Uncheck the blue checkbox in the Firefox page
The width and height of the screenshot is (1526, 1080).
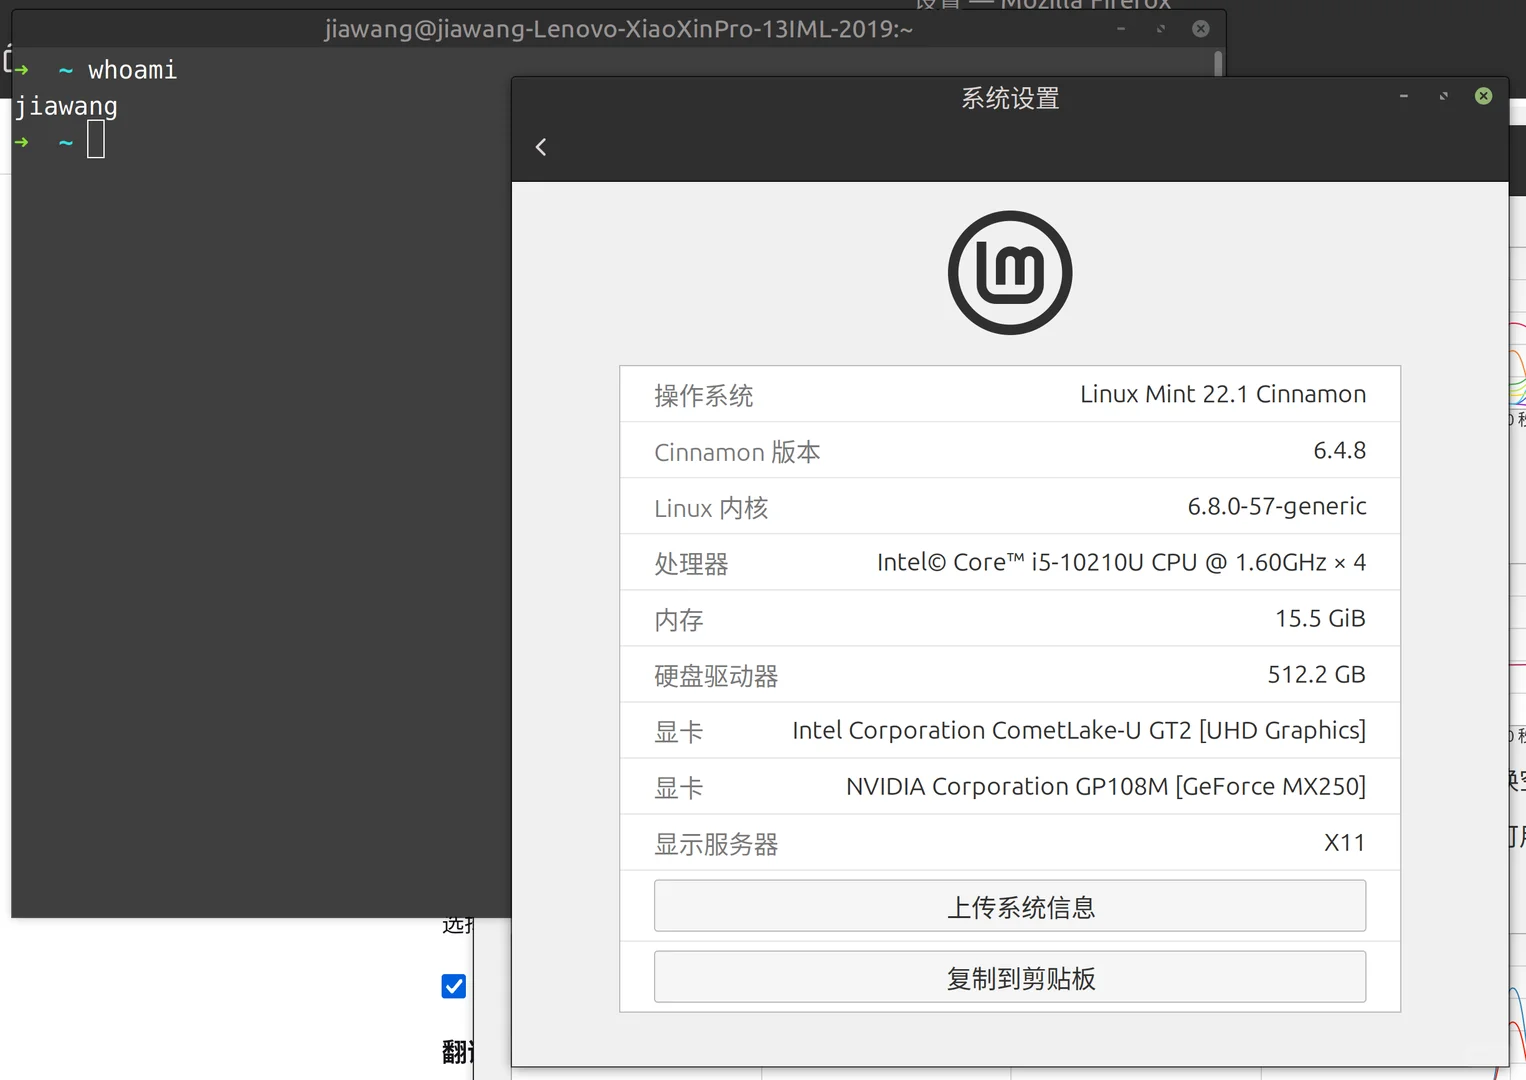pos(453,986)
